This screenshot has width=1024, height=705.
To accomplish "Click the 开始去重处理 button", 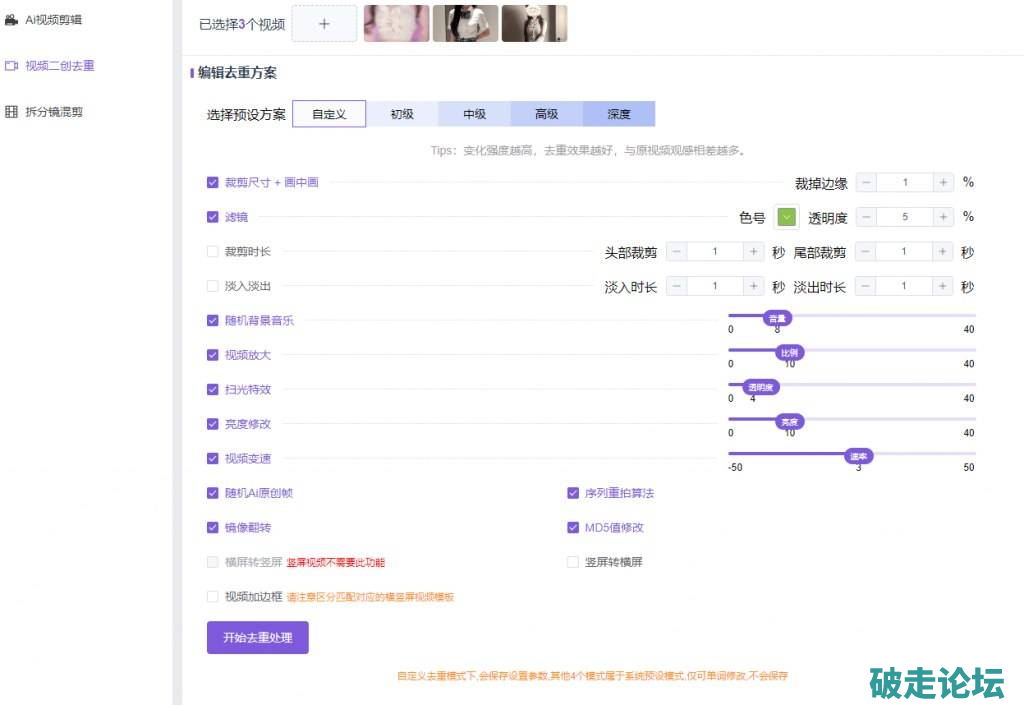I will [257, 637].
